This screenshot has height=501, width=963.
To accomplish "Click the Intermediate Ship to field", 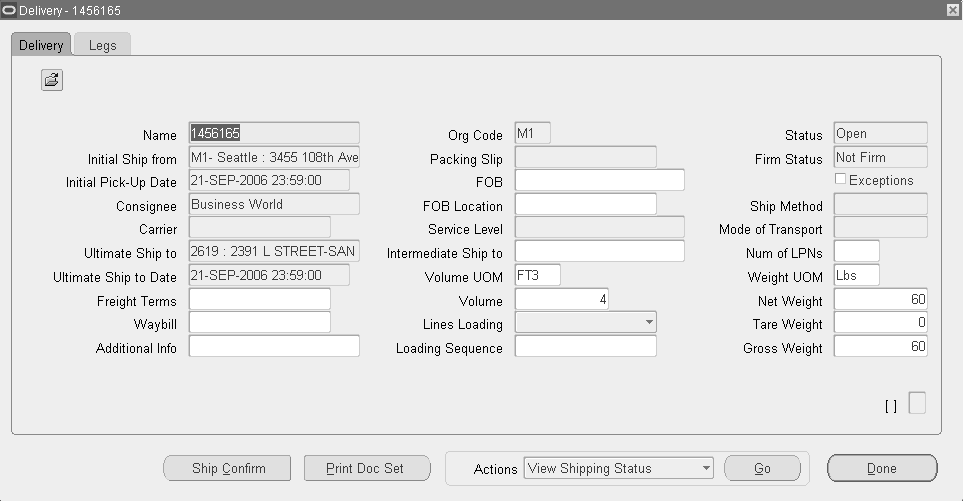I will [599, 251].
